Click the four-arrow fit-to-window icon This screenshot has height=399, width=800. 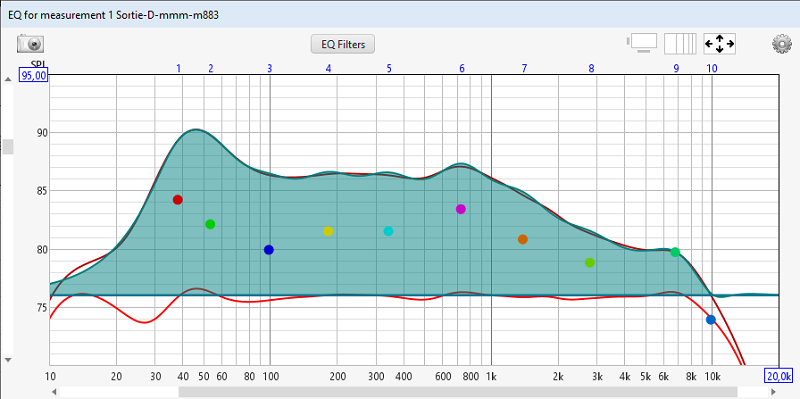pos(719,44)
